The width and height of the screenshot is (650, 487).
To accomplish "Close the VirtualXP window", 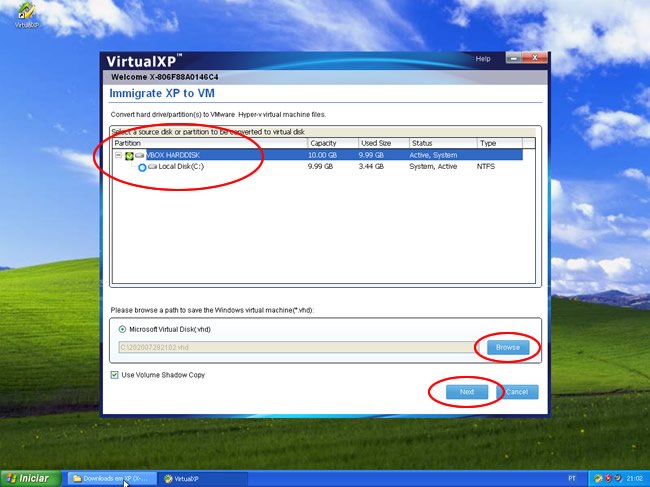I will point(537,59).
